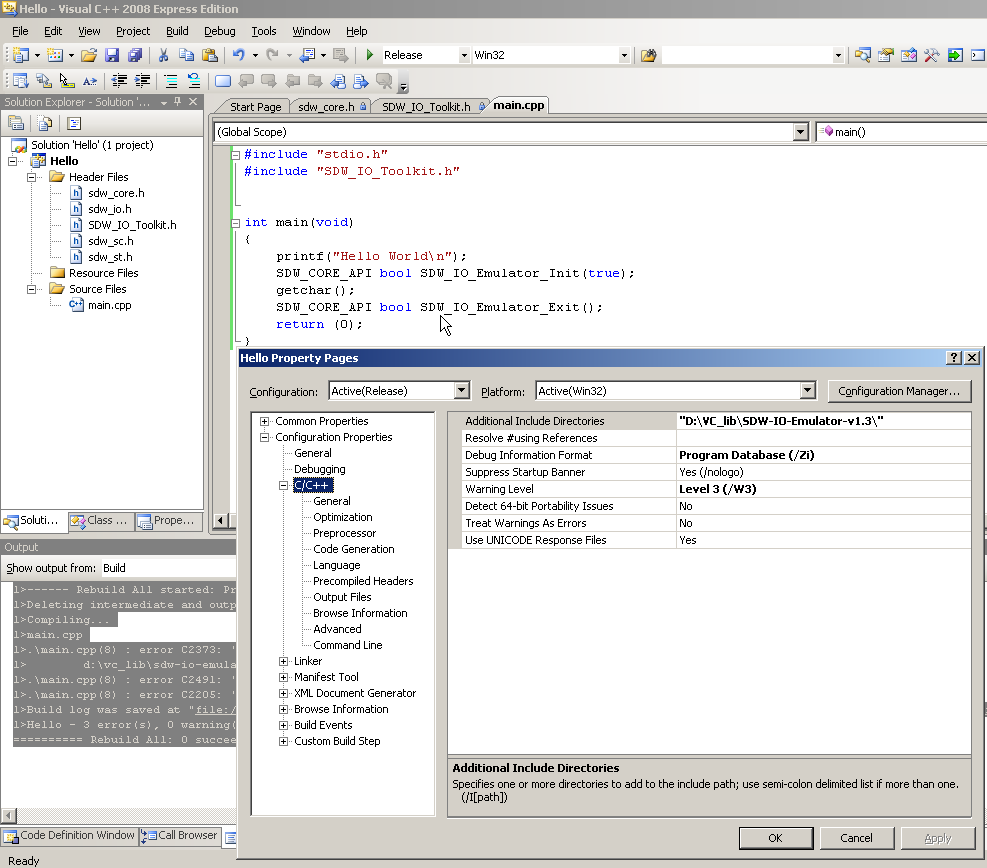Screen dimensions: 987x868
Task: Switch to the Class View tab at panel bottom
Action: pyautogui.click(x=100, y=521)
